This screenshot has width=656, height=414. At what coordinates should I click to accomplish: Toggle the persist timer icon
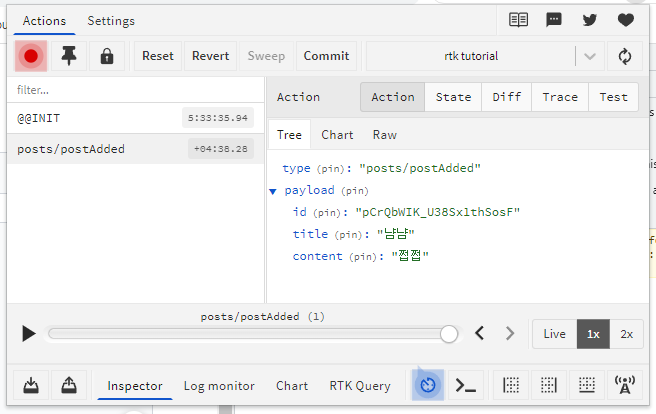(428, 385)
